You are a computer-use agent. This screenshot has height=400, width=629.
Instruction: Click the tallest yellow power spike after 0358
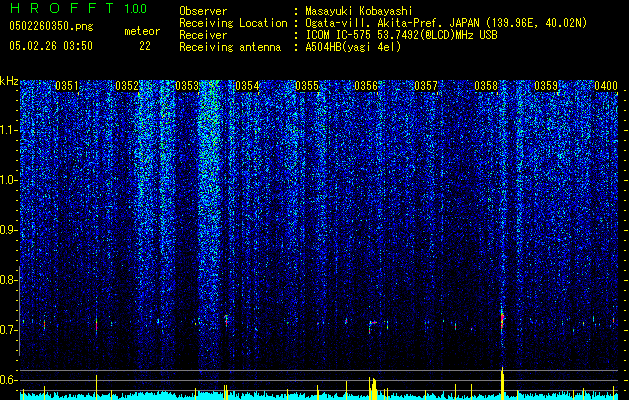click(x=502, y=383)
